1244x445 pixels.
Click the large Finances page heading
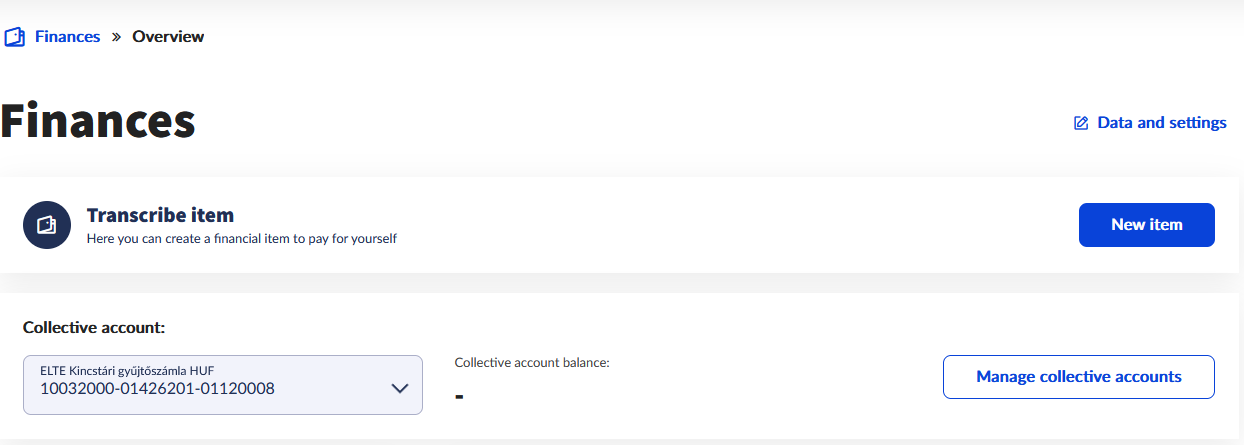click(98, 122)
